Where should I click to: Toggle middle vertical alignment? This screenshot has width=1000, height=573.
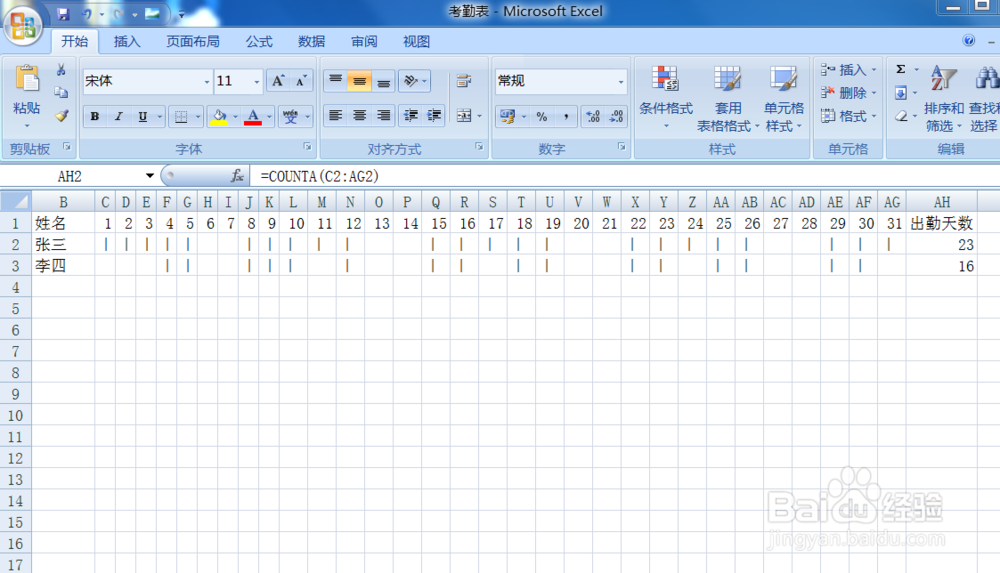pyautogui.click(x=359, y=81)
